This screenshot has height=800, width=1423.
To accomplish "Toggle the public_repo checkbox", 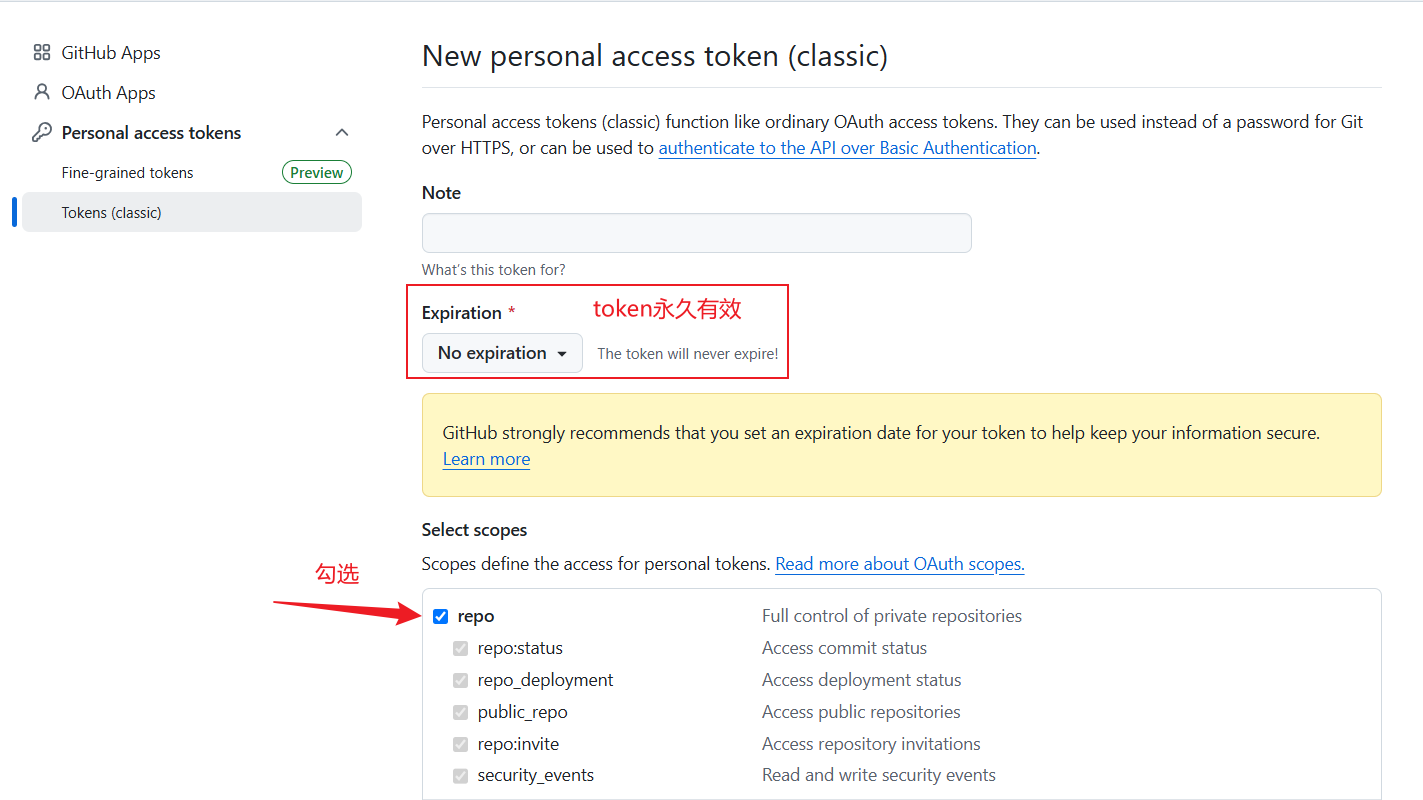I will (x=460, y=712).
